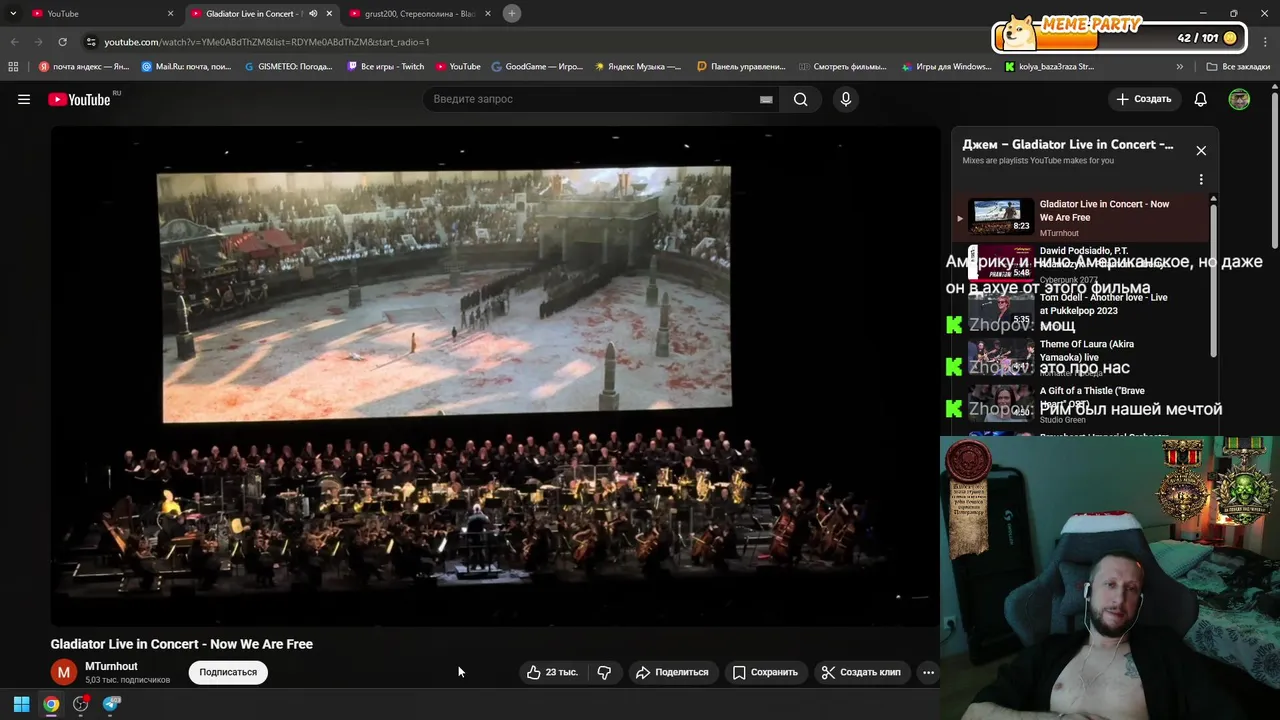Open the YouTube hamburger guide menu
This screenshot has width=1280, height=720.
[x=24, y=99]
